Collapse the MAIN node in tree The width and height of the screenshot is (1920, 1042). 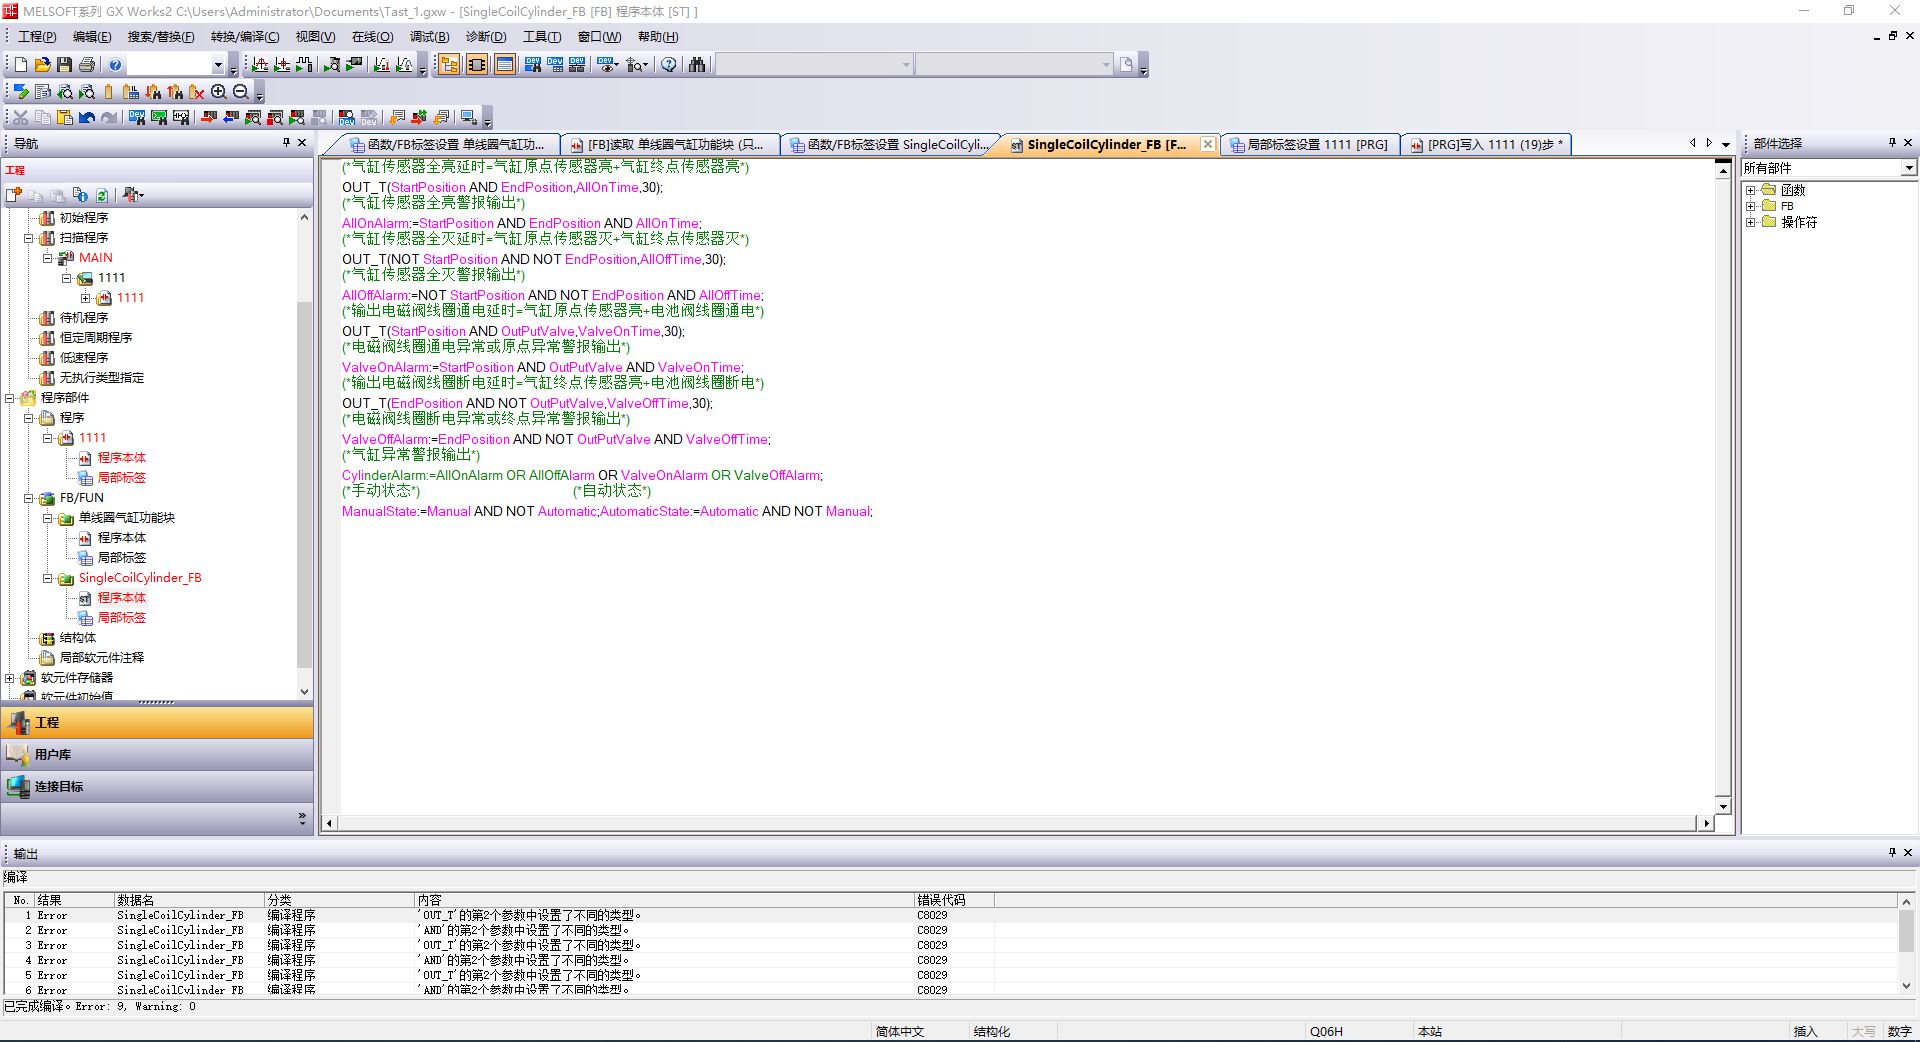(x=48, y=258)
